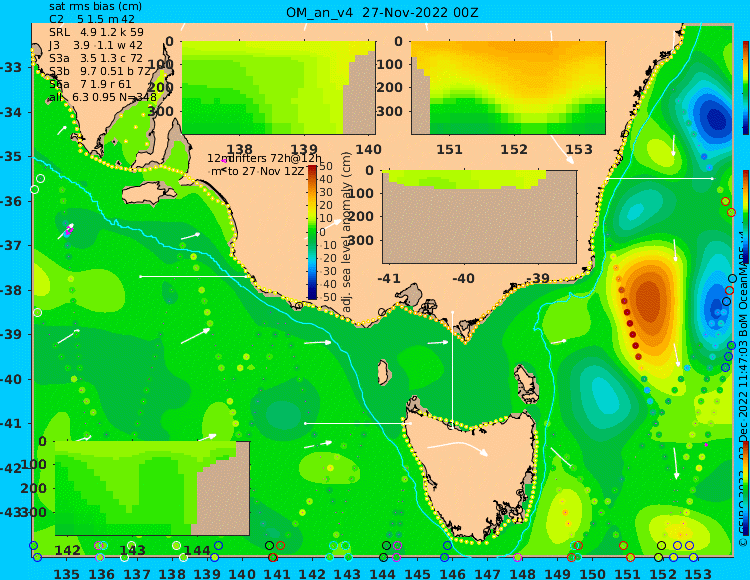Screen dimensions: 750x580
Task: Click longitude label 135
Action: 66,573
